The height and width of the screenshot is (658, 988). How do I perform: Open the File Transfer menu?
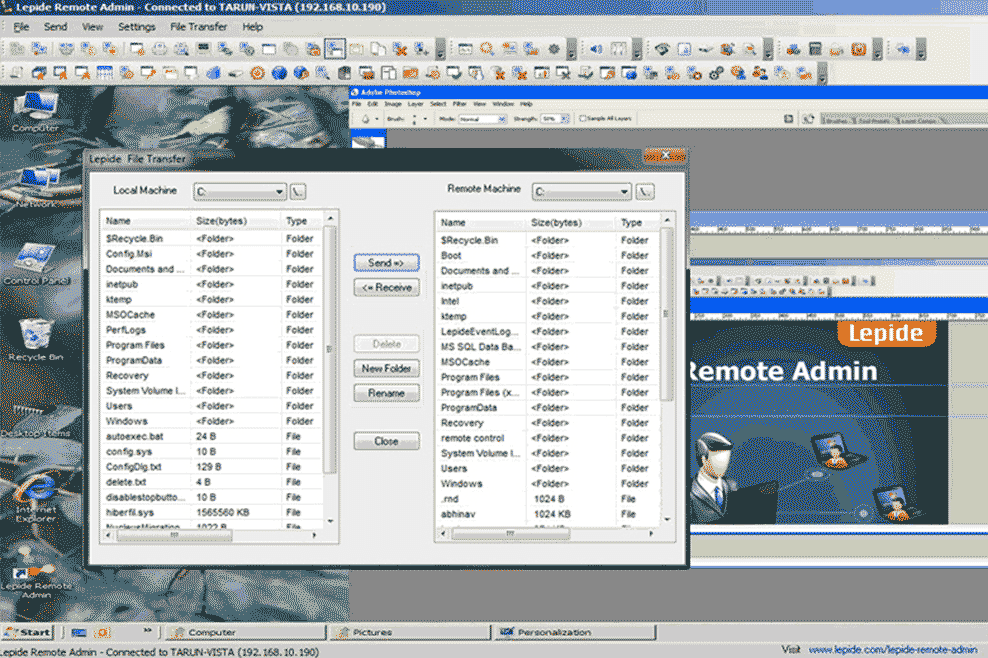[x=198, y=27]
